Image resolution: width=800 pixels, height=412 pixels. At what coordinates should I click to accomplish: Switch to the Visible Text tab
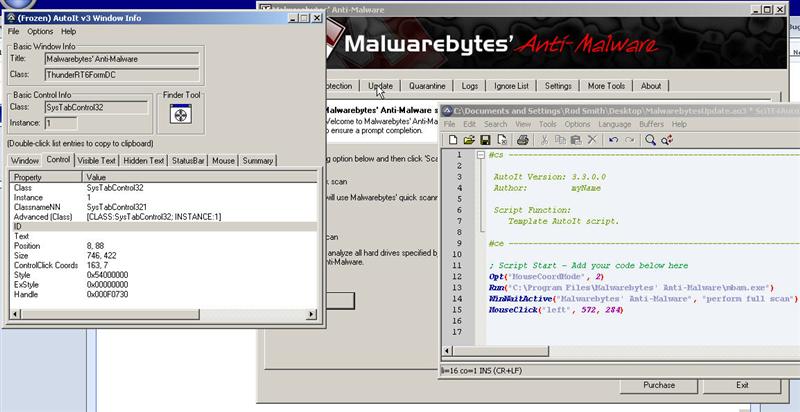pos(96,161)
